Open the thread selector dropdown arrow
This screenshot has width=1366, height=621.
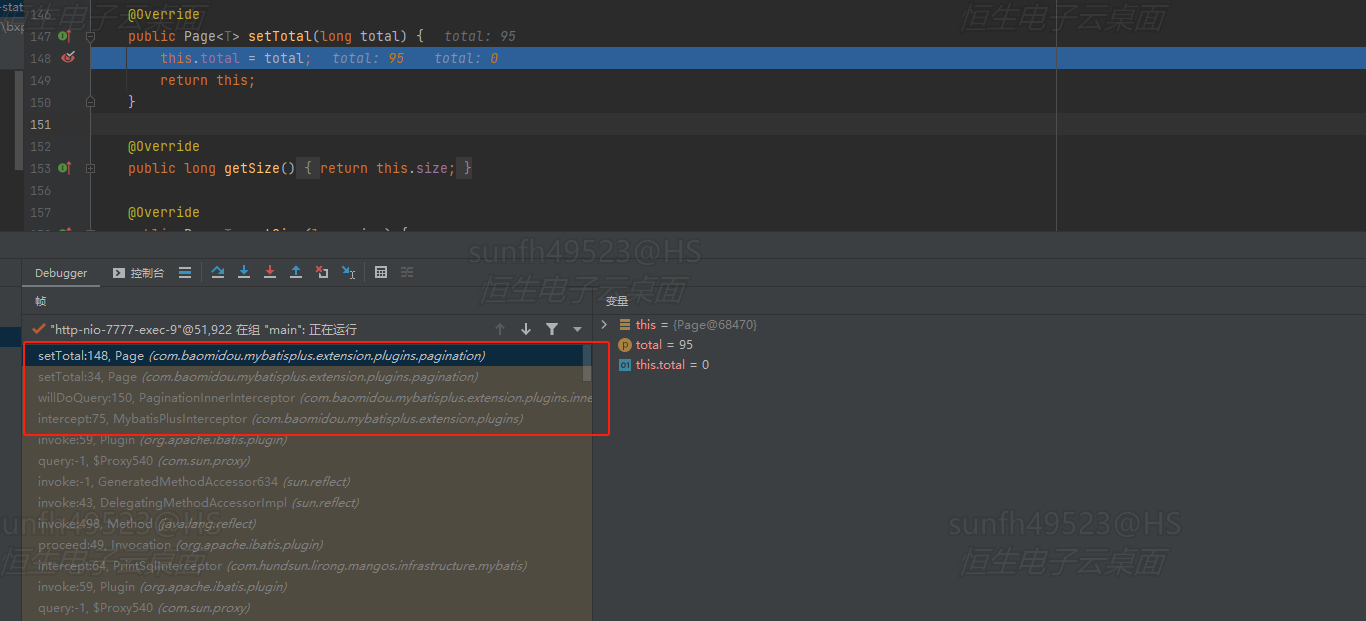577,329
